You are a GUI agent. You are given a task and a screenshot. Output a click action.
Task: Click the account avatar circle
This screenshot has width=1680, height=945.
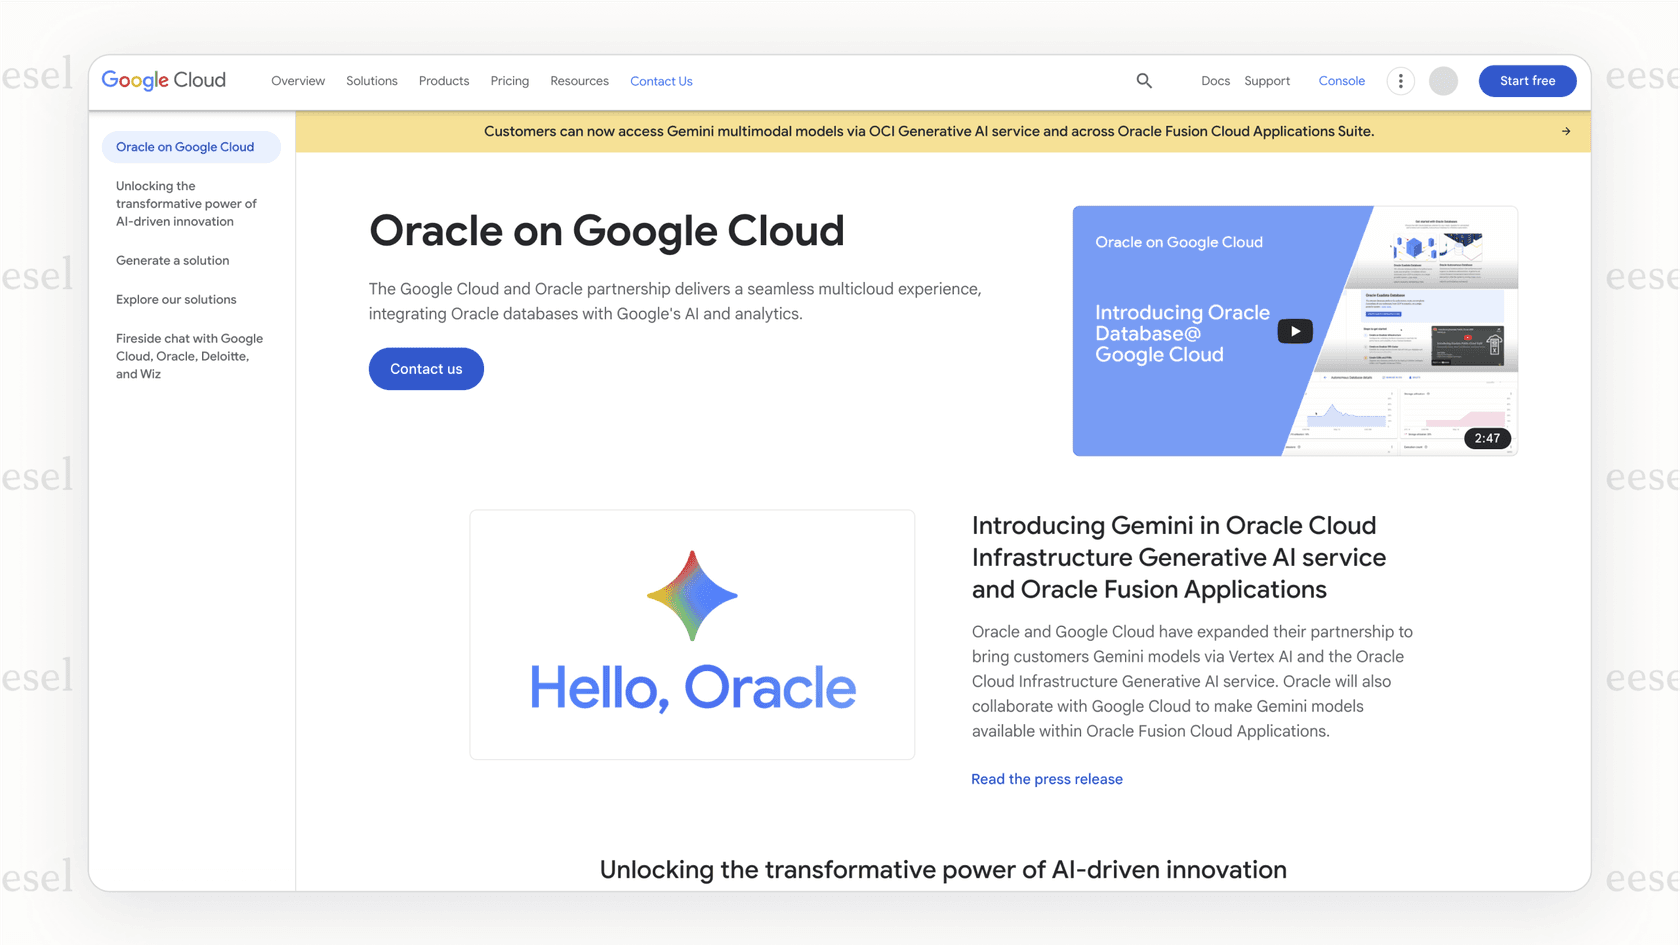(x=1443, y=81)
